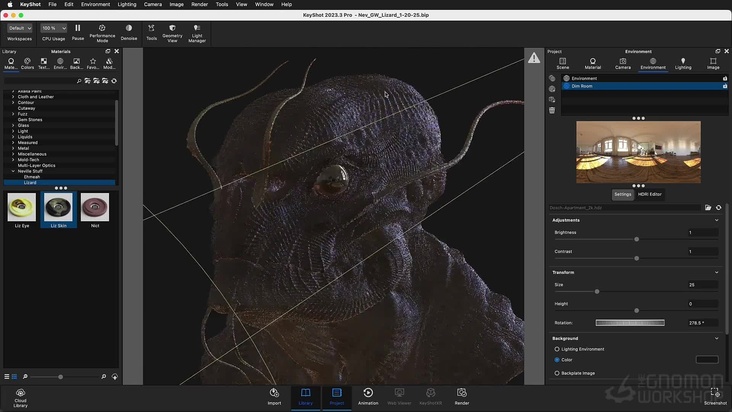Toggle Performance Mode in the toolbar

[102, 34]
